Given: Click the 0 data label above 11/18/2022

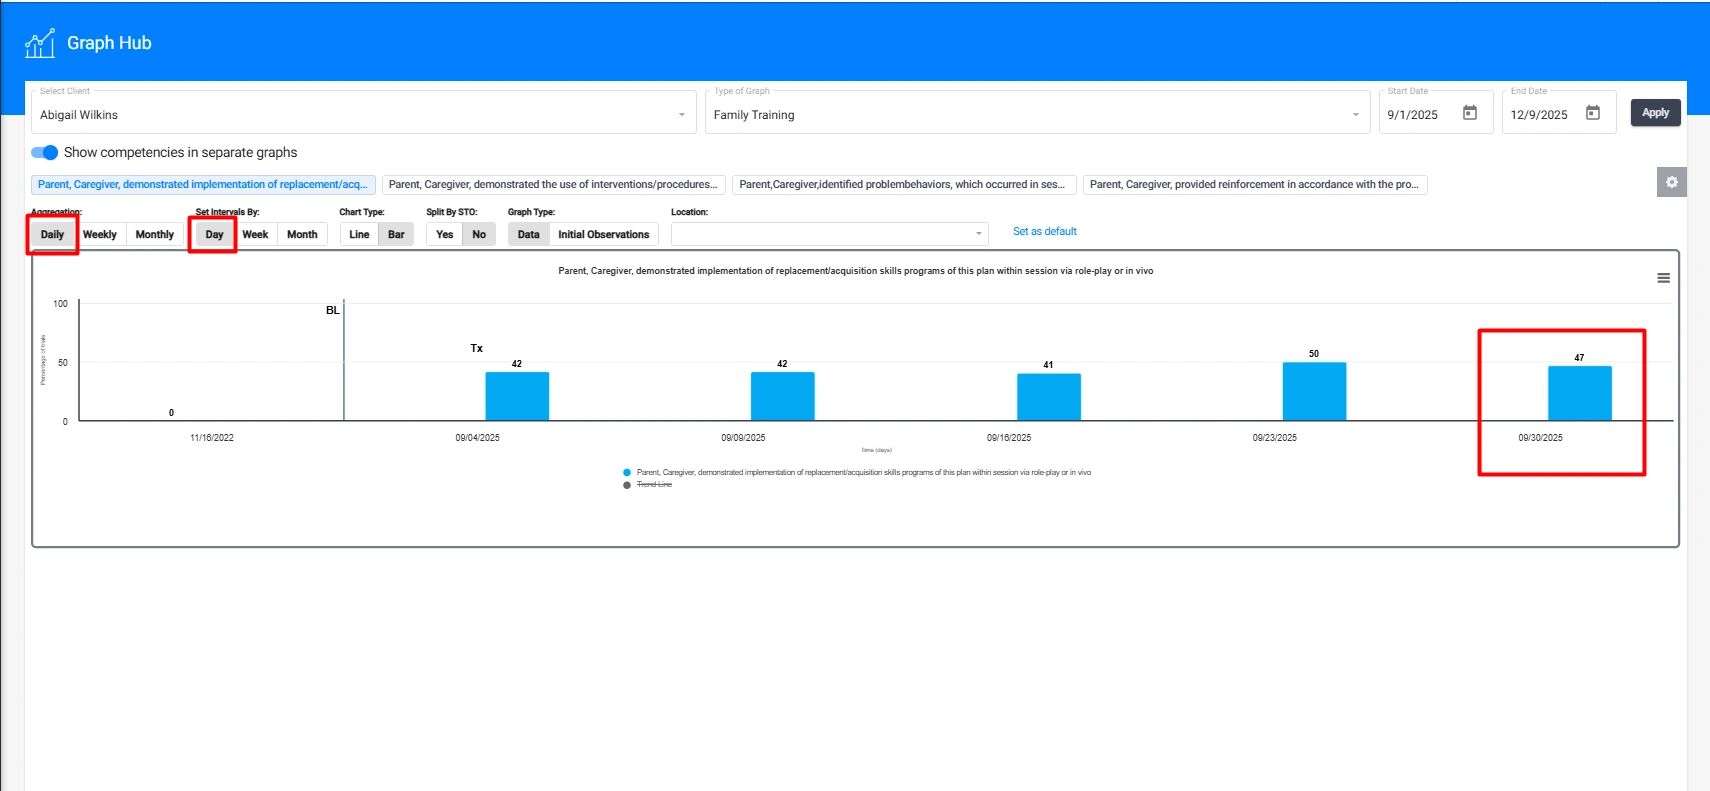Looking at the screenshot, I should coord(171,412).
